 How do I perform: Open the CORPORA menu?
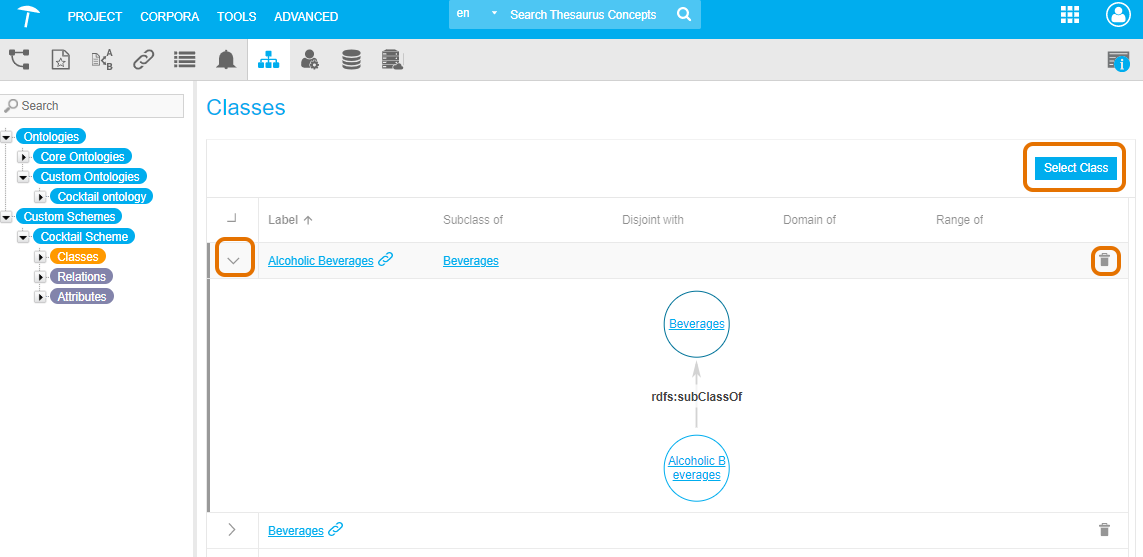click(169, 16)
